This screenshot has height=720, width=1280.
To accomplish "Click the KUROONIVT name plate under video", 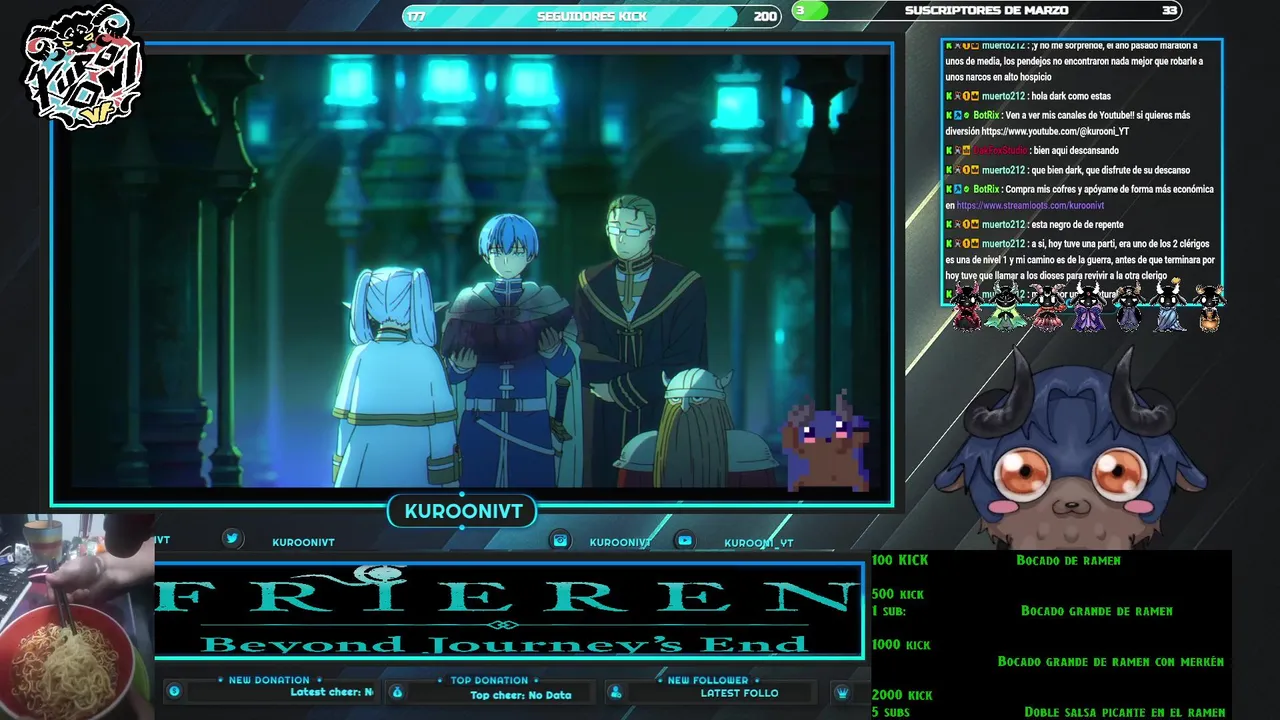I will 463,512.
